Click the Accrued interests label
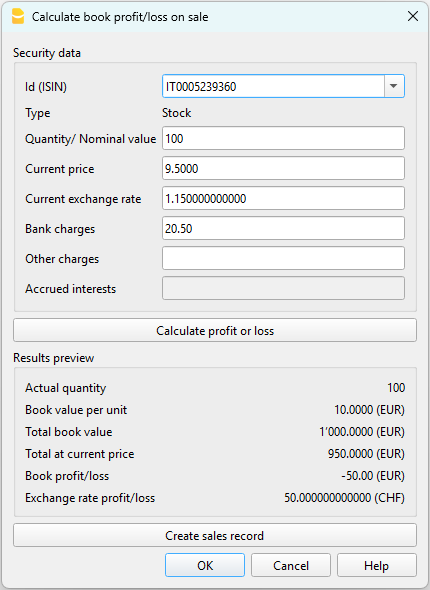430x590 pixels. 71,289
